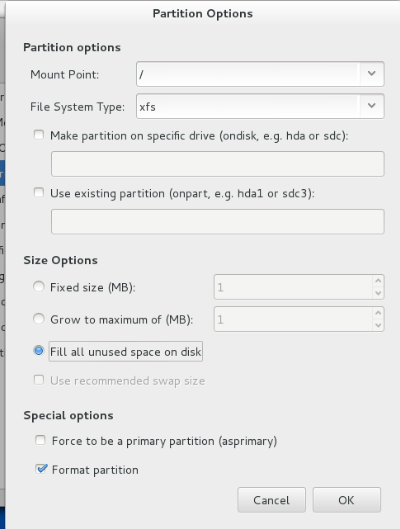Click the Fixed size number field

(x=293, y=287)
